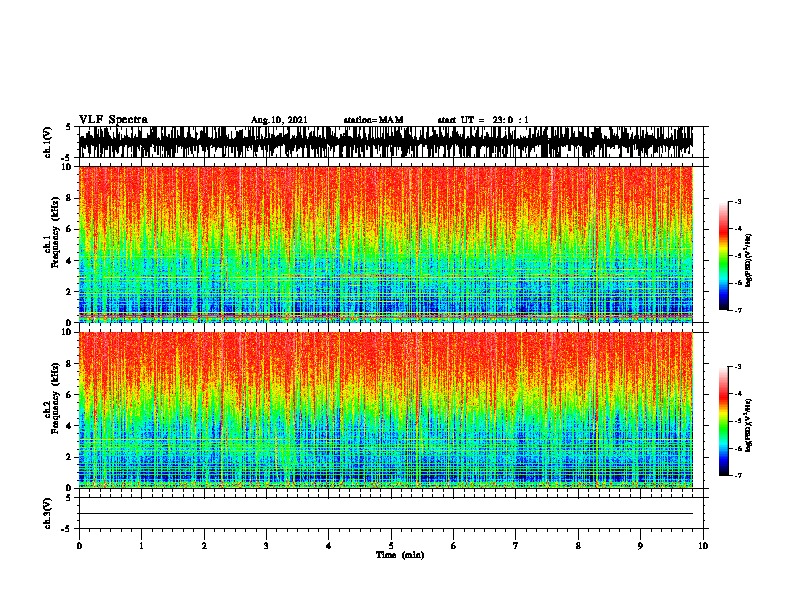Click the ch.1 color scale bar
Viewport: 792px width, 612px height.
tap(723, 256)
